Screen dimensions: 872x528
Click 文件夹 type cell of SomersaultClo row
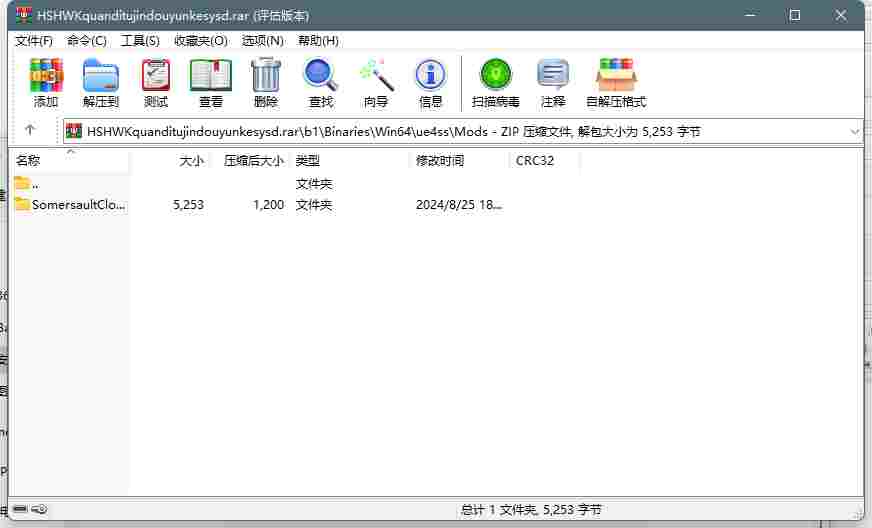click(x=314, y=205)
